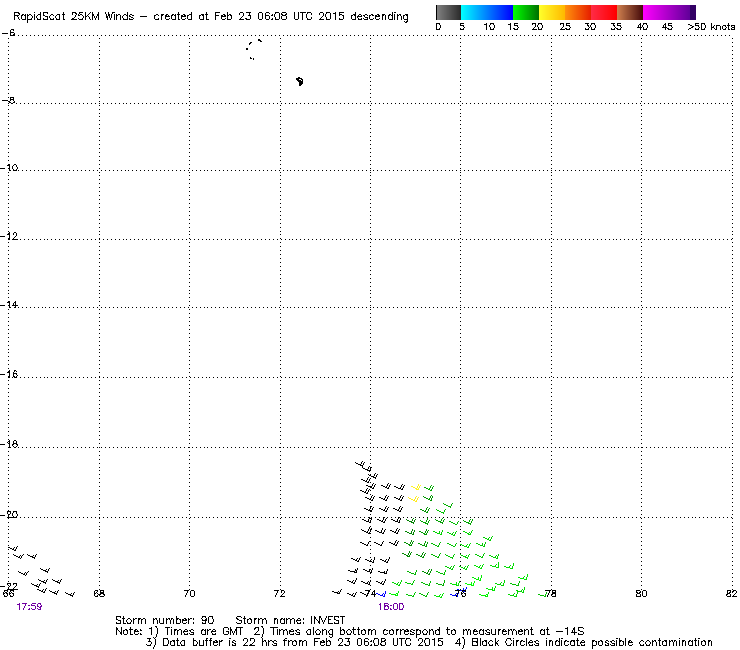740x650 pixels.
Task: Click the purple '17:59' swath time label
Action: click(x=29, y=607)
